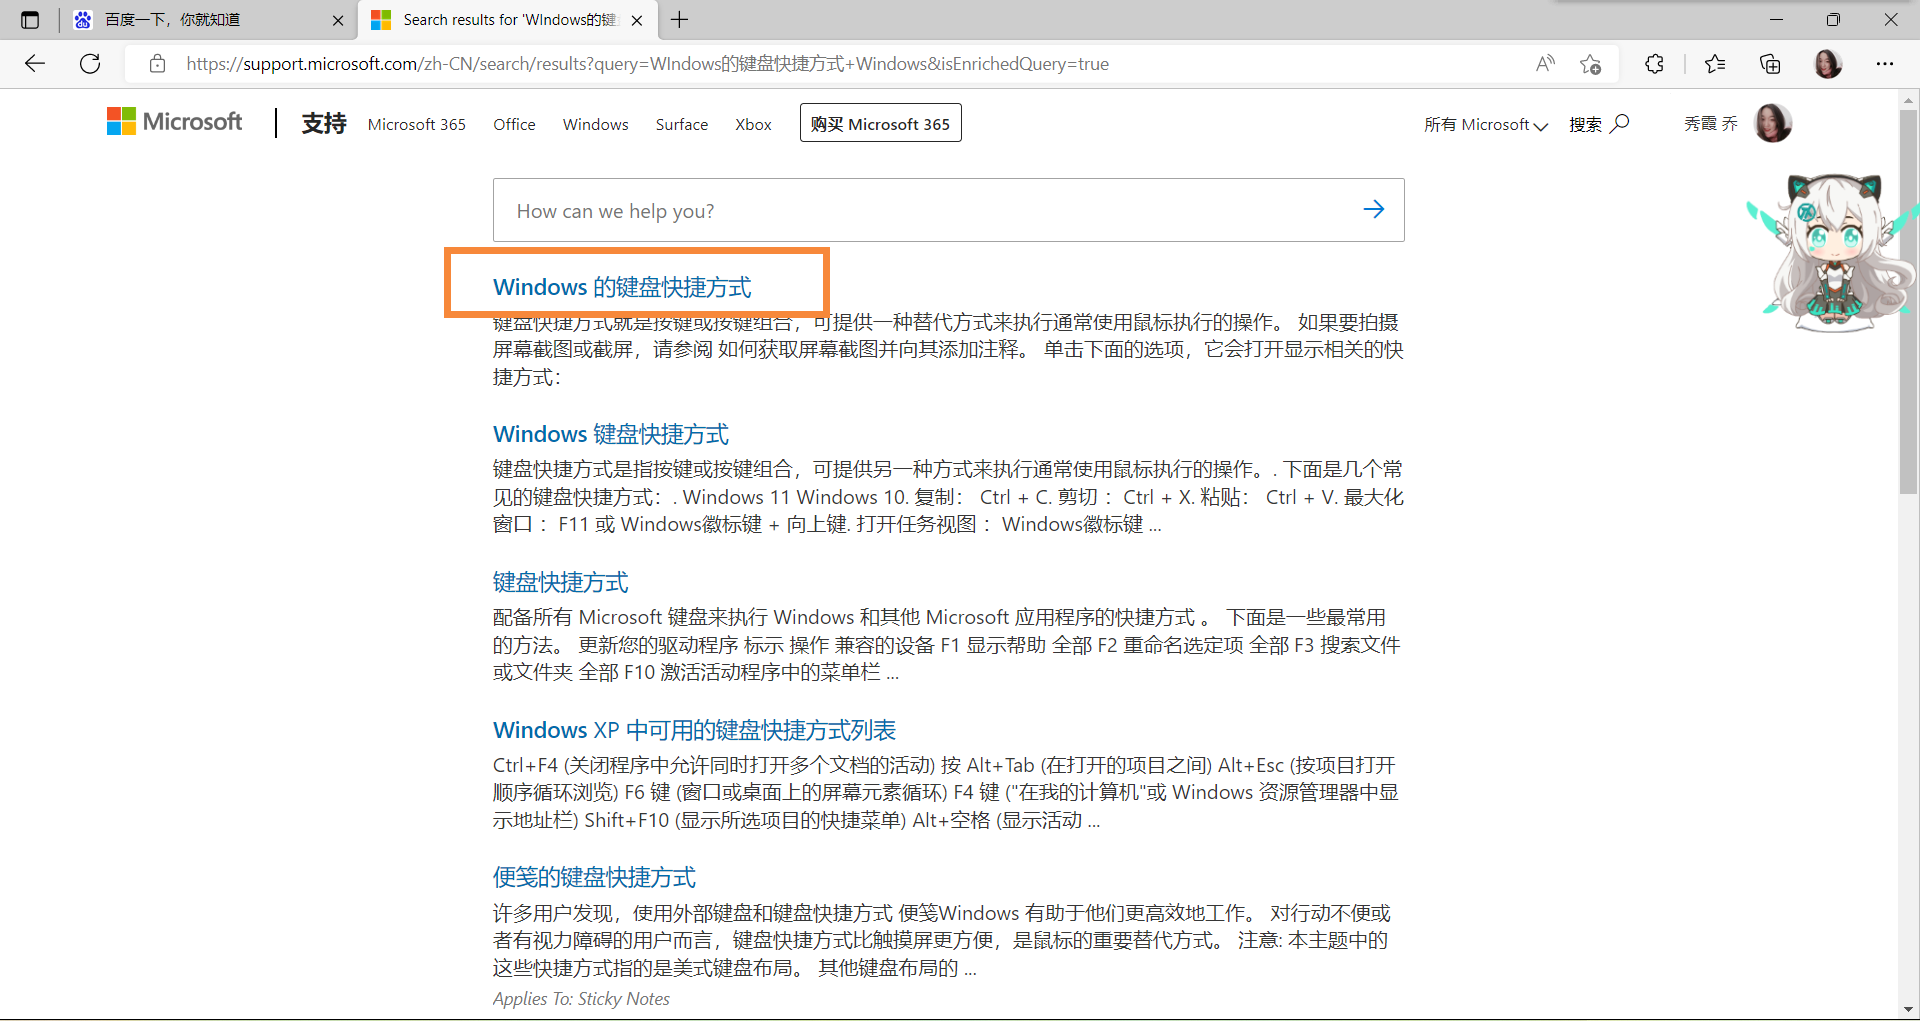Click the Microsoft logo

(175, 122)
